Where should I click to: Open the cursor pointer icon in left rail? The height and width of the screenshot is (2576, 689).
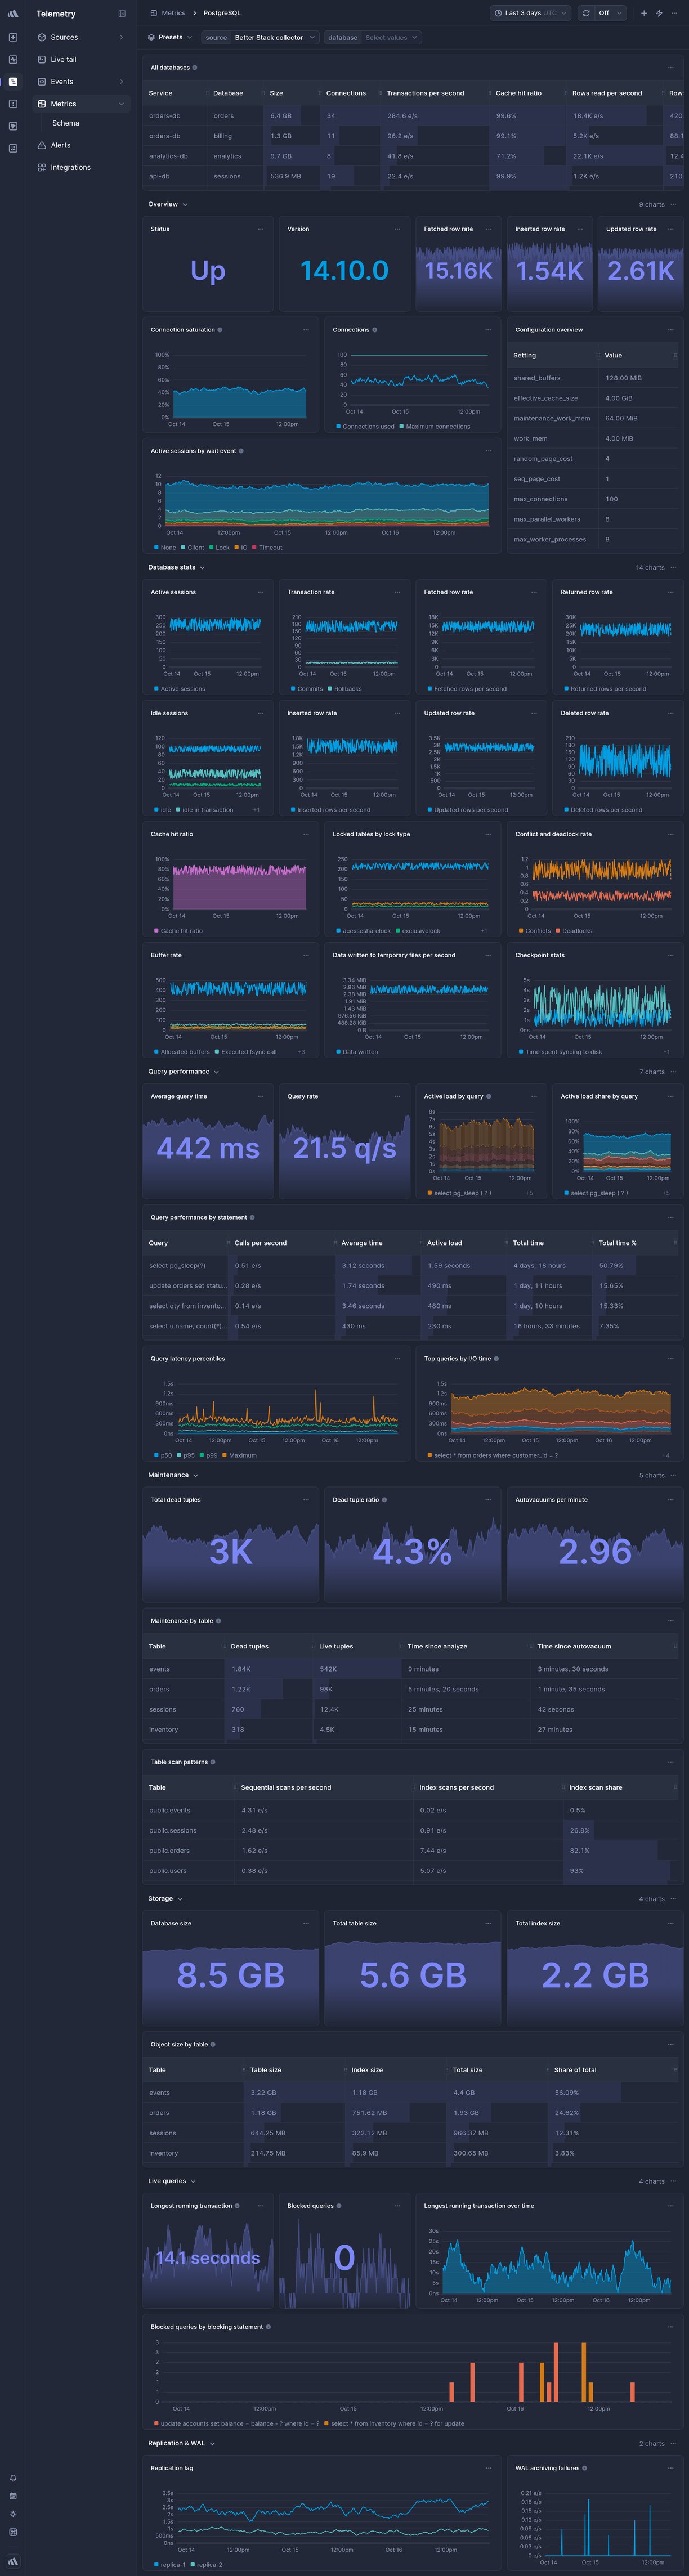[12, 126]
